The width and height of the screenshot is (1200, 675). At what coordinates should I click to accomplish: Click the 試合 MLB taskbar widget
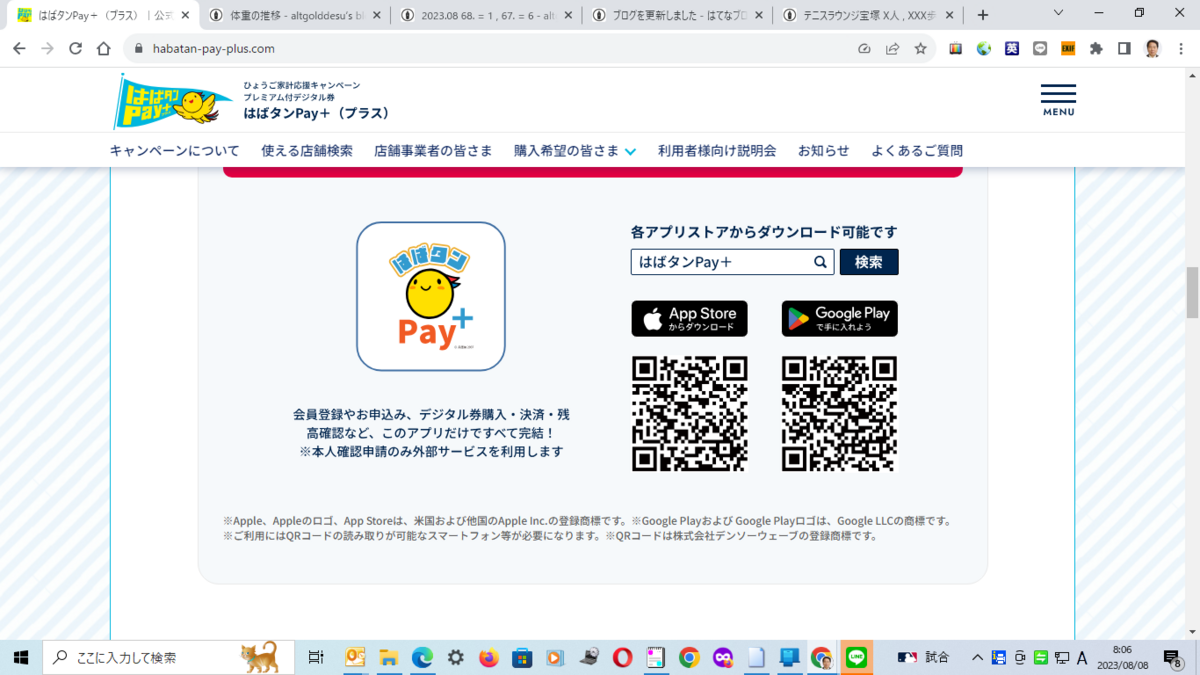coord(923,658)
